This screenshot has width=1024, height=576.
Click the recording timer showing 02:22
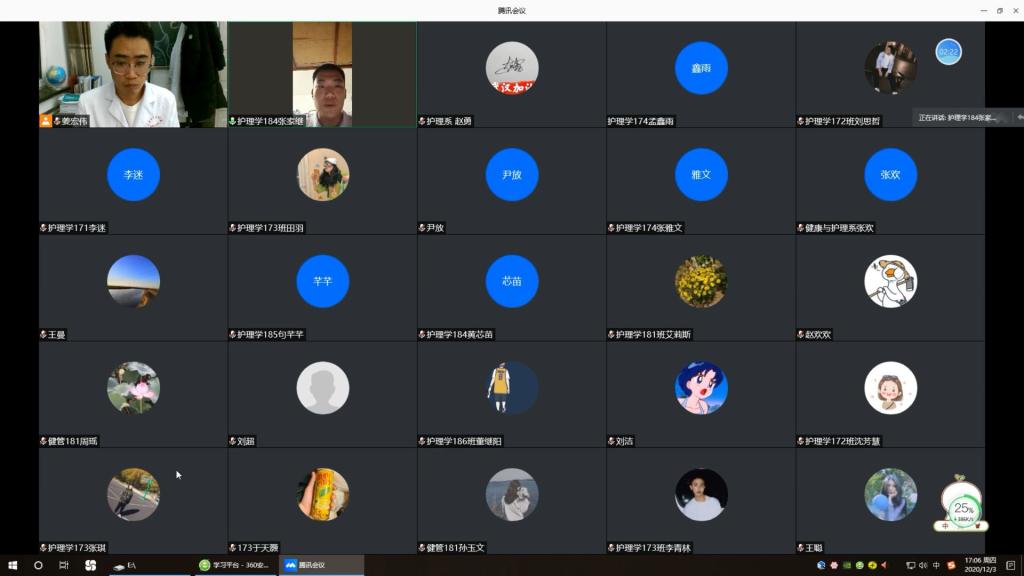(x=948, y=52)
